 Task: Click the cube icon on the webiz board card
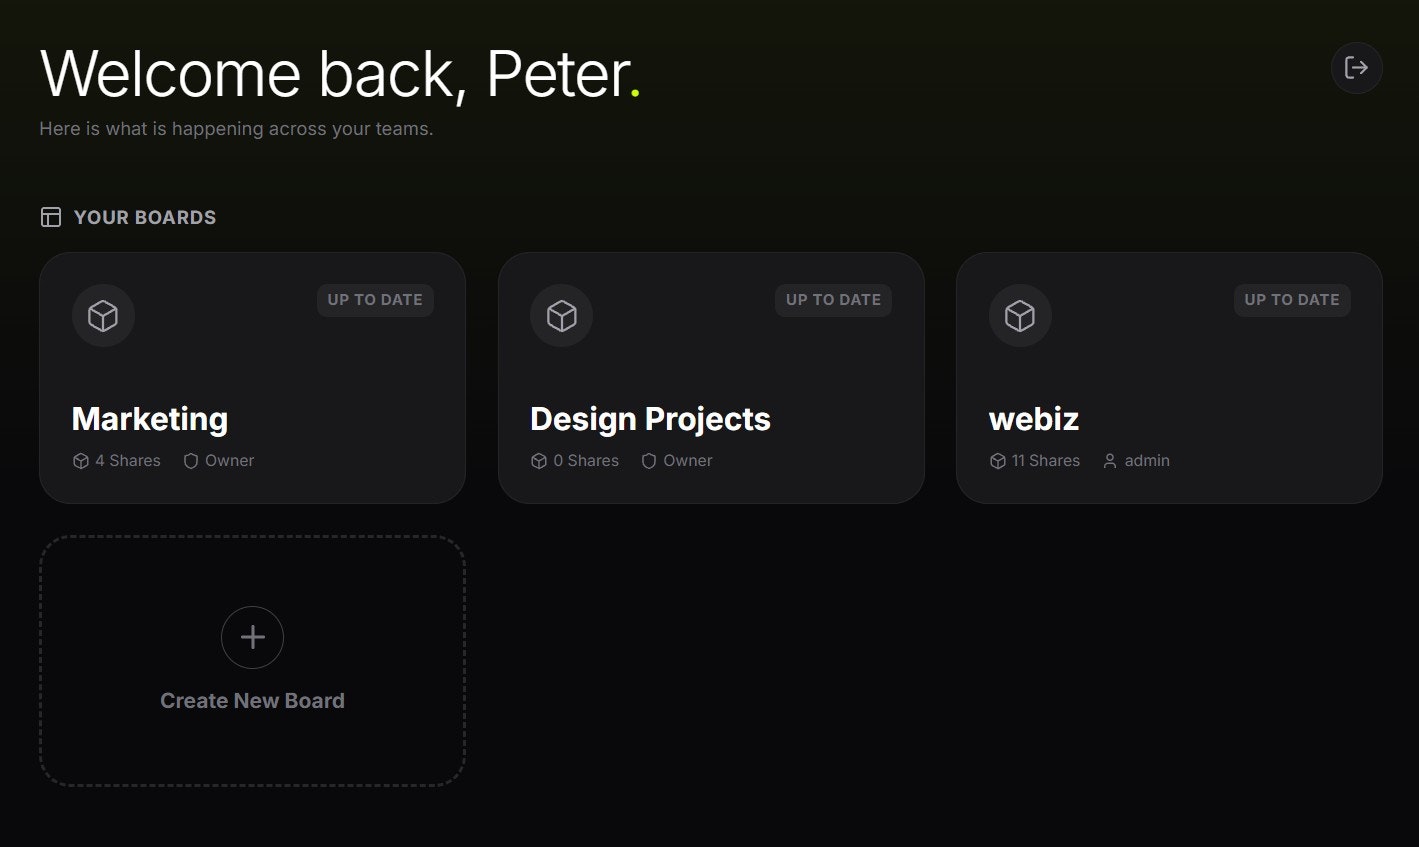[x=1019, y=315]
